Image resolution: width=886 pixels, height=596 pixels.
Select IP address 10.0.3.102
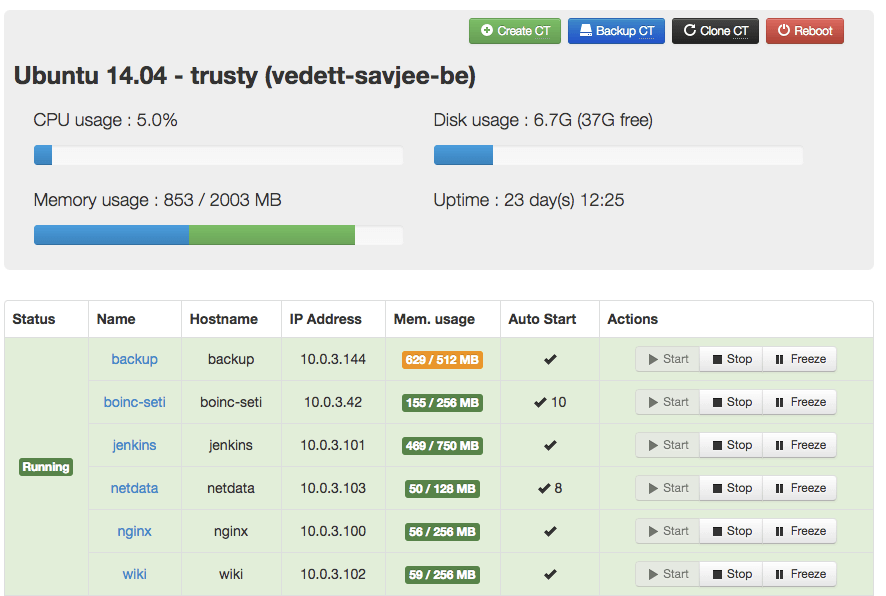click(x=333, y=574)
